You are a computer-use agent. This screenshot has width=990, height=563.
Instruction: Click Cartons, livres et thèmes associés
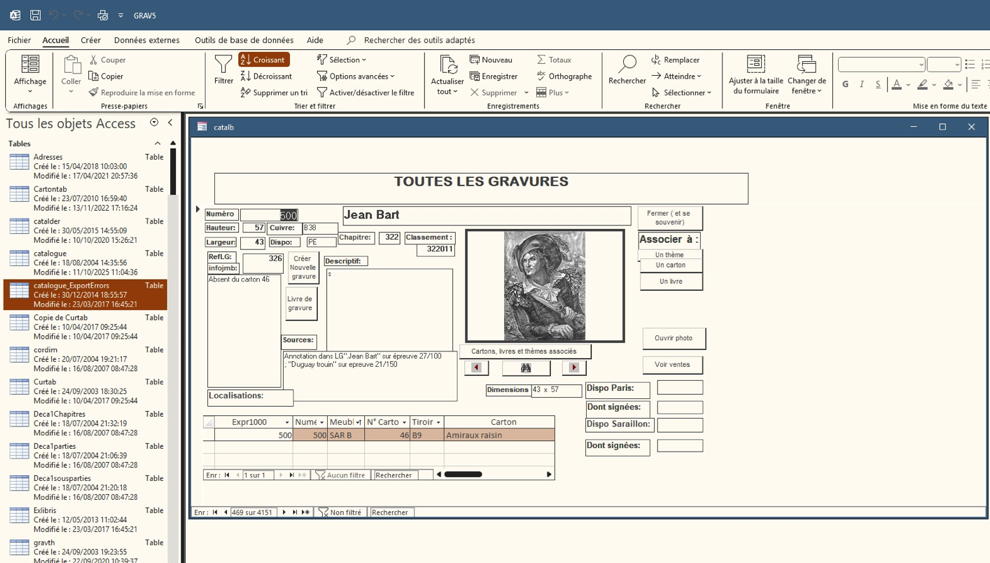pos(525,352)
